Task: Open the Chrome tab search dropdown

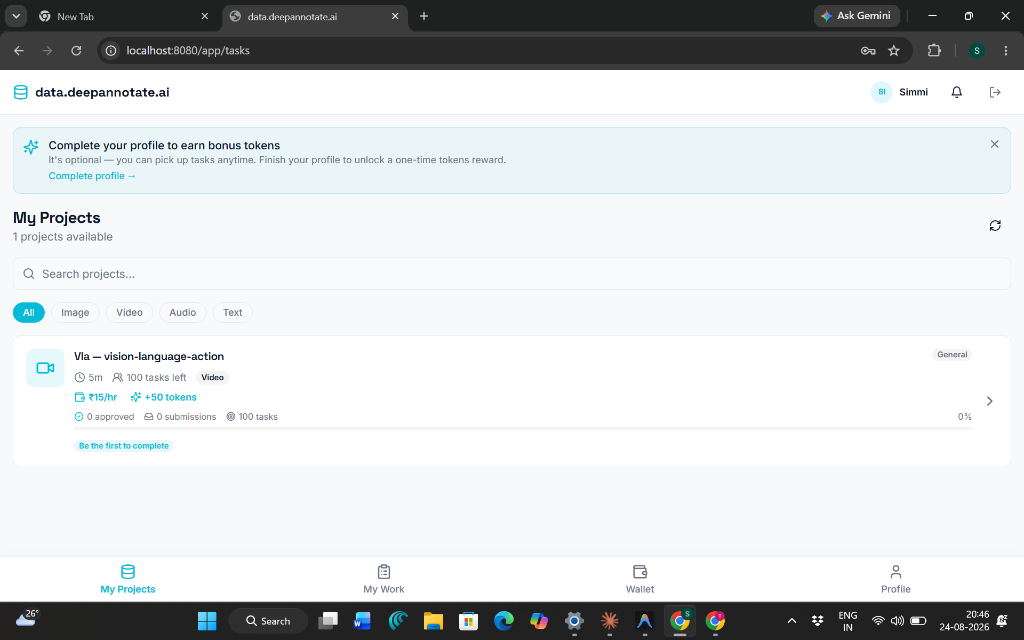Action: (x=16, y=16)
